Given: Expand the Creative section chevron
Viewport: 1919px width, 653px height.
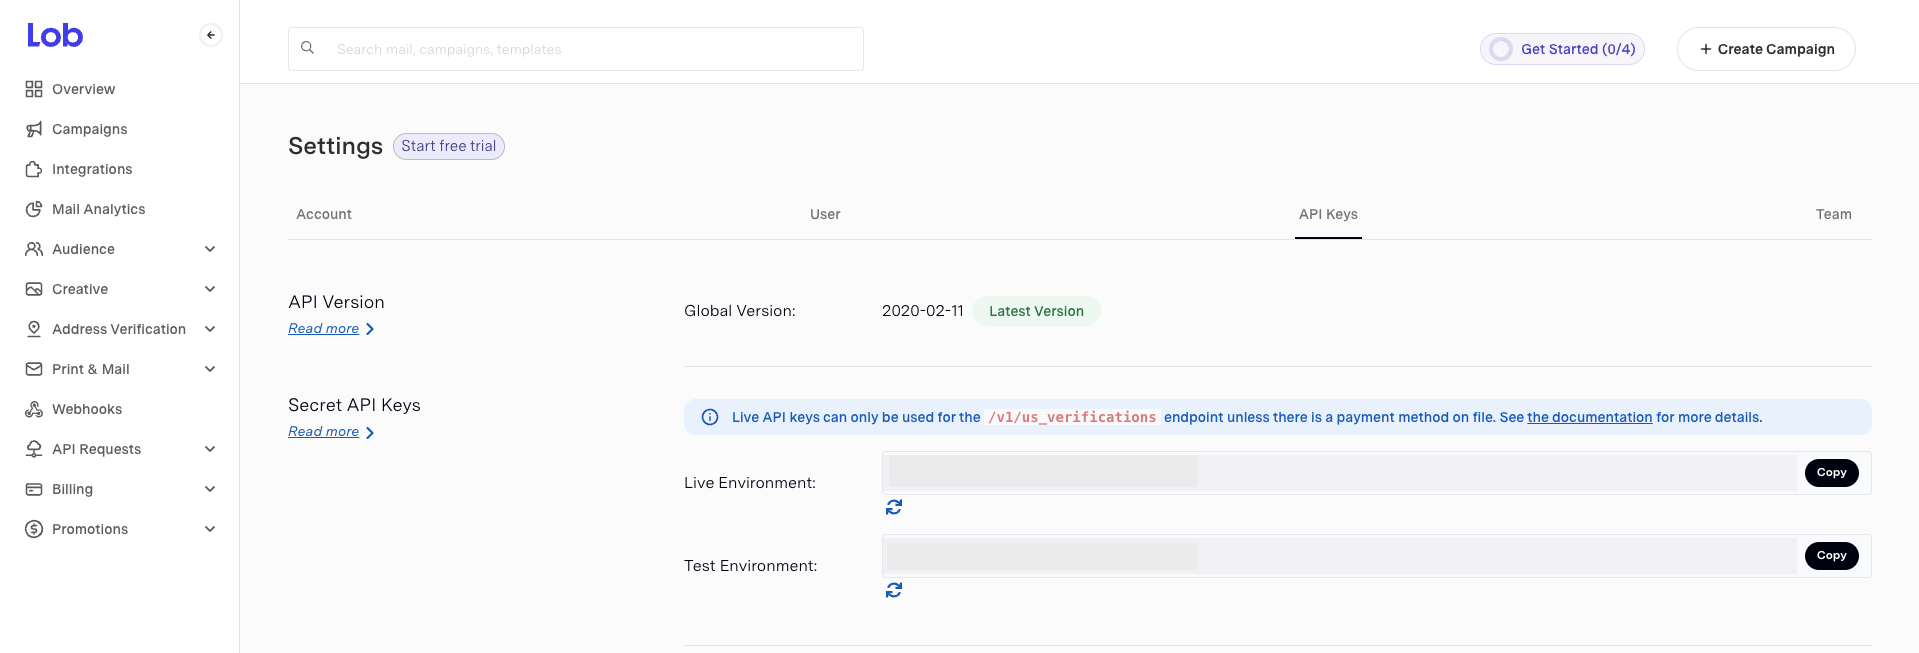Looking at the screenshot, I should (x=210, y=289).
